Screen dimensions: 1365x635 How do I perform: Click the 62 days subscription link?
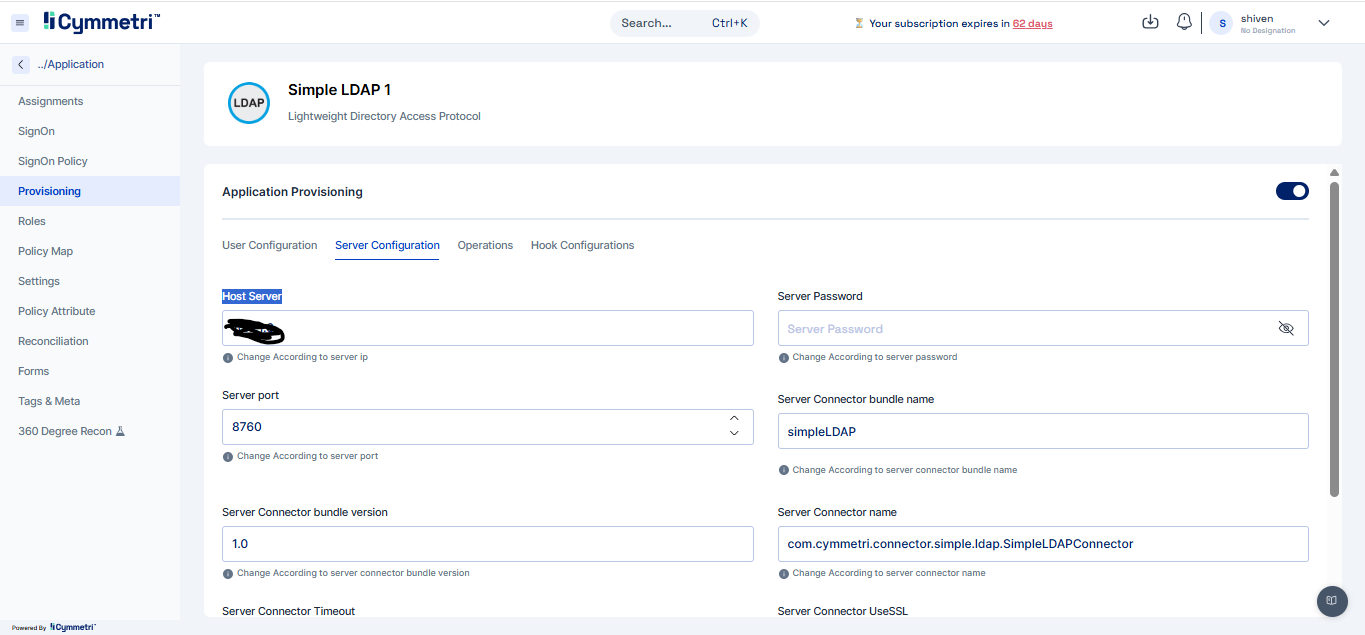(1032, 23)
